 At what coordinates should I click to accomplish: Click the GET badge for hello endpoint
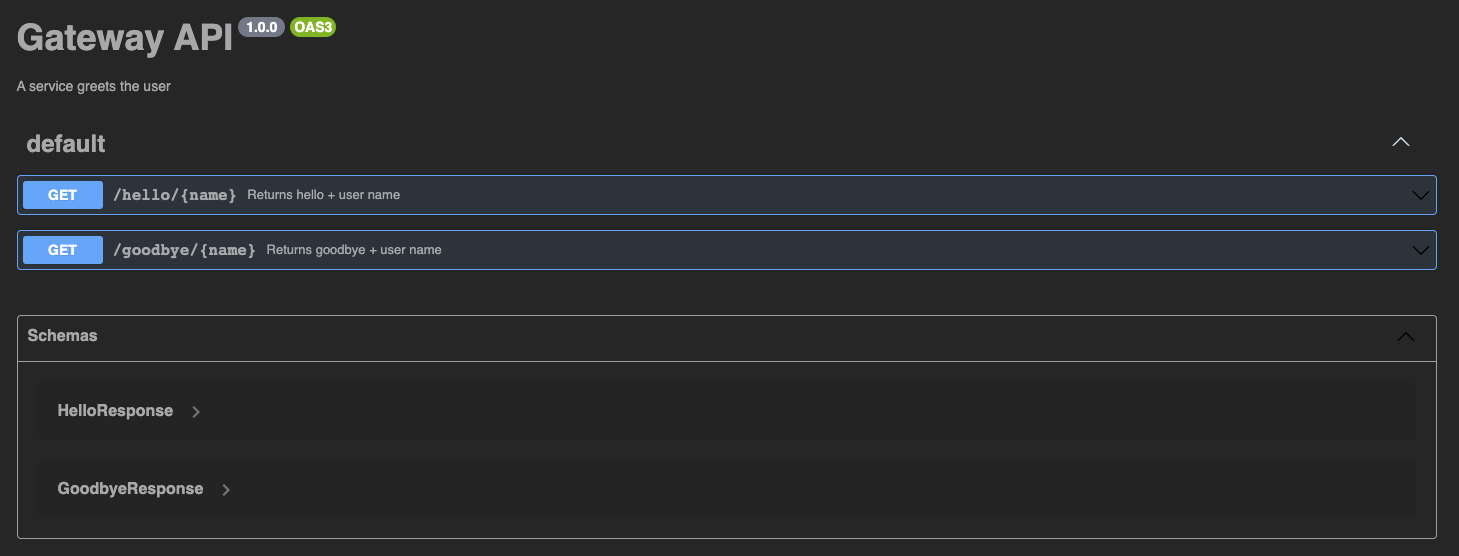pyautogui.click(x=63, y=195)
